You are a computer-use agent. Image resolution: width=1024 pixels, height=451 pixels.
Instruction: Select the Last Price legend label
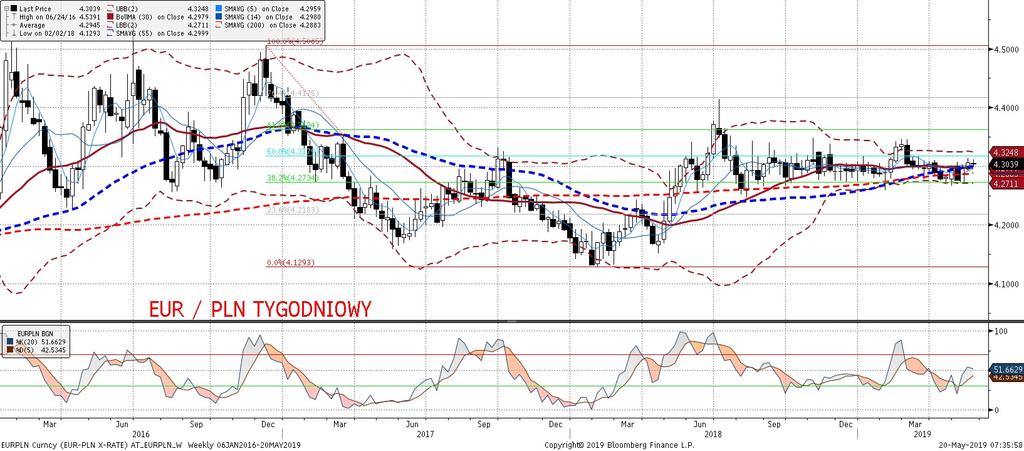35,9
